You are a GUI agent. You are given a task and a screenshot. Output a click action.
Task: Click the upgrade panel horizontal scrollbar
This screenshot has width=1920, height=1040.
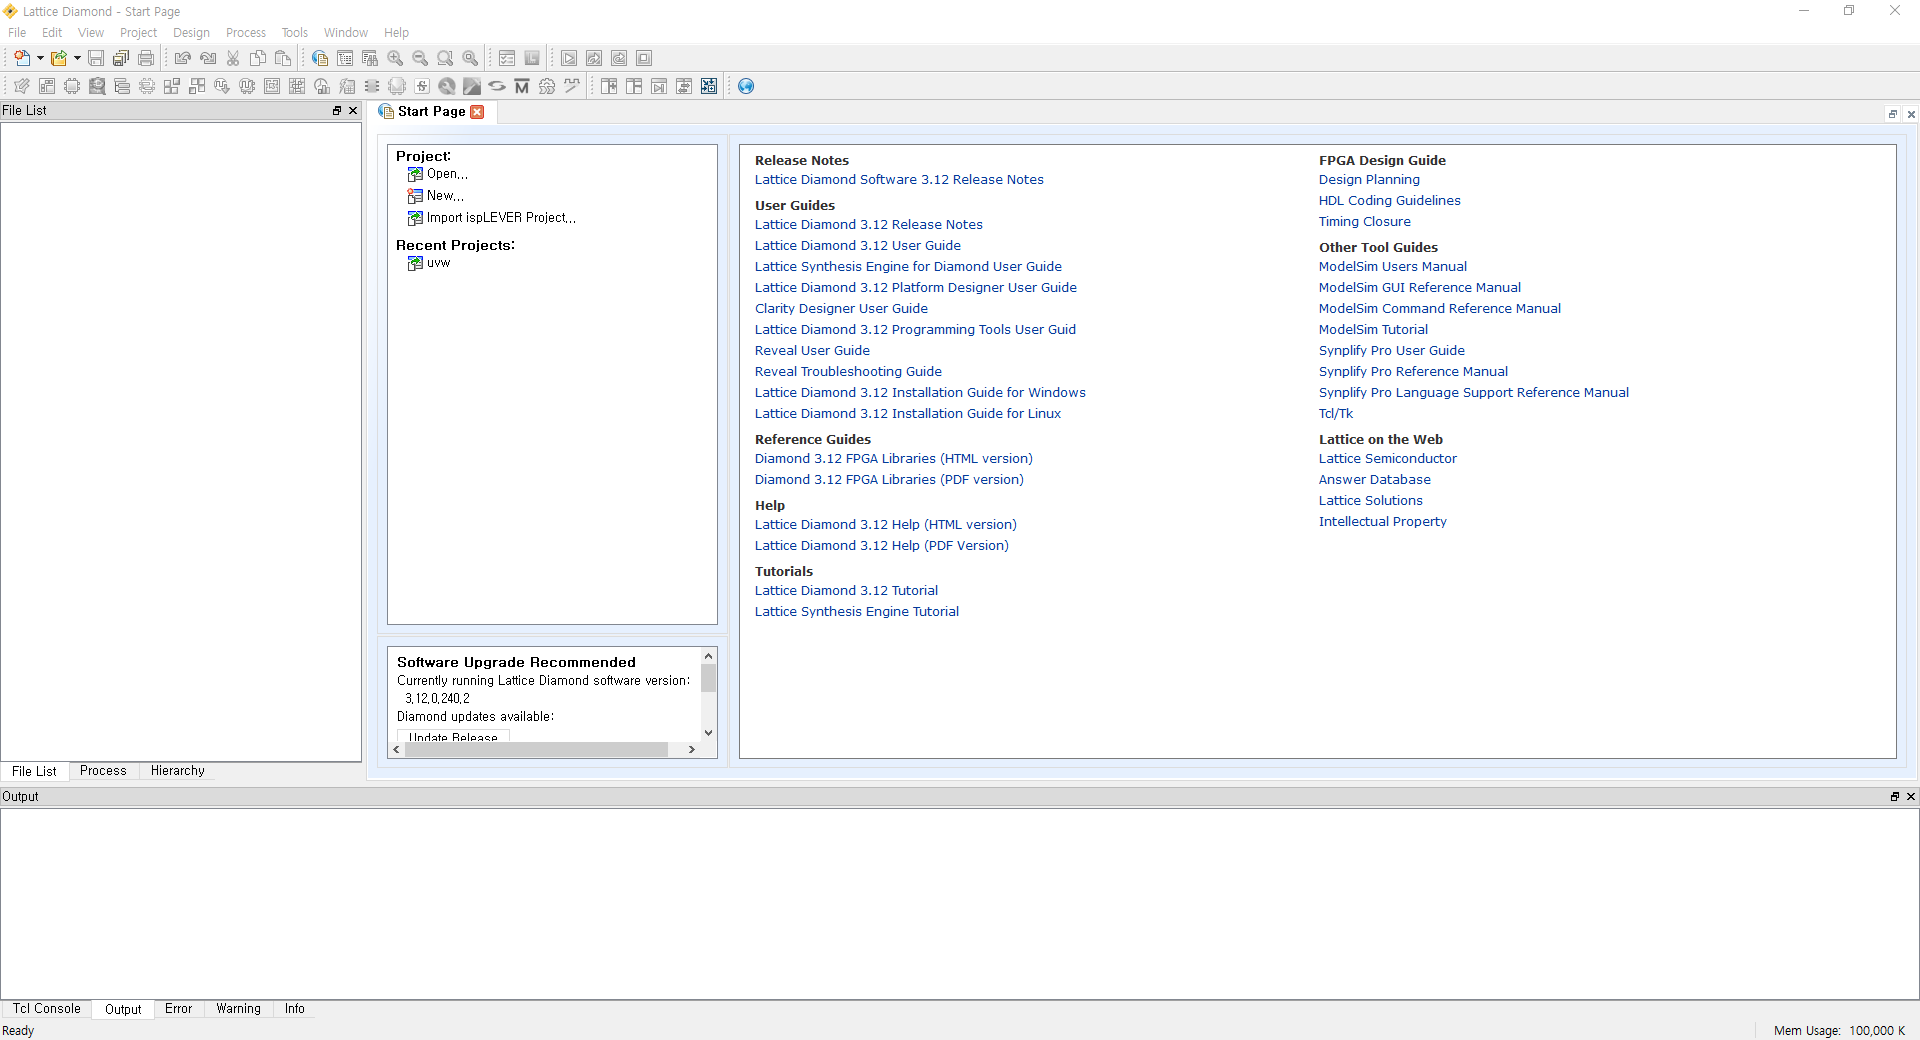[536, 750]
